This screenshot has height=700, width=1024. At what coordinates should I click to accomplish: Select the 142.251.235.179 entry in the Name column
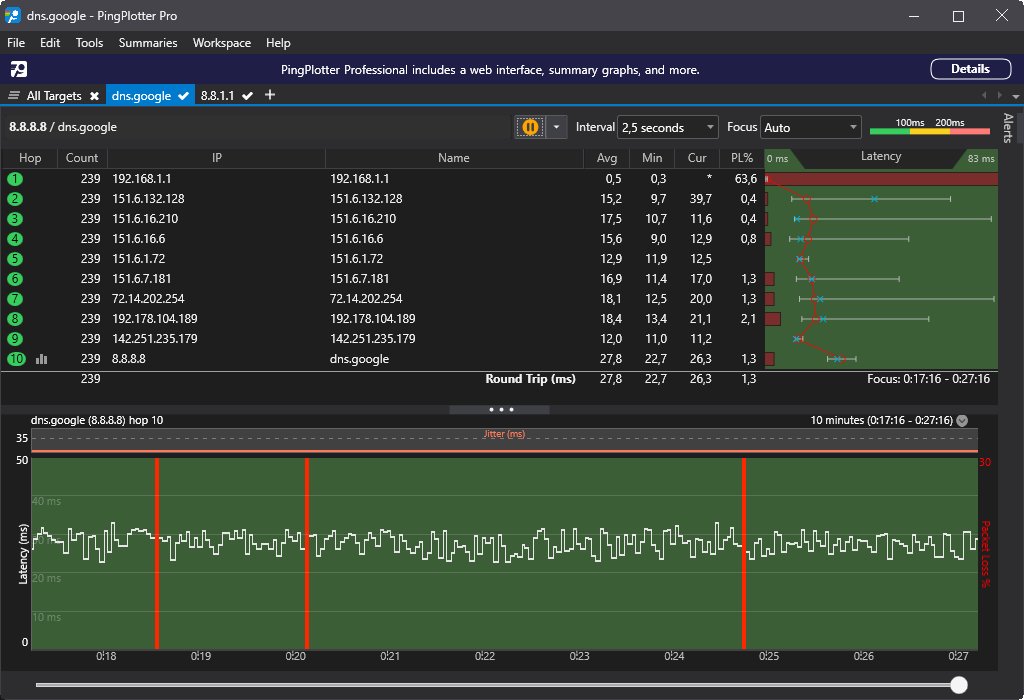[x=372, y=339]
